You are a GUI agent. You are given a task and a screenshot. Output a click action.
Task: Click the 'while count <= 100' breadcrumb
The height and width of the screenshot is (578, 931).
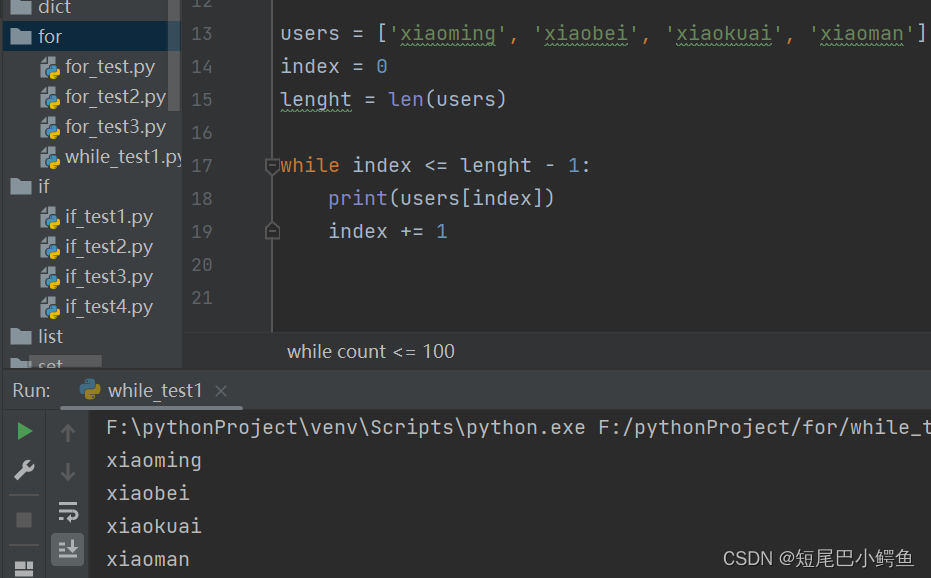pos(370,352)
